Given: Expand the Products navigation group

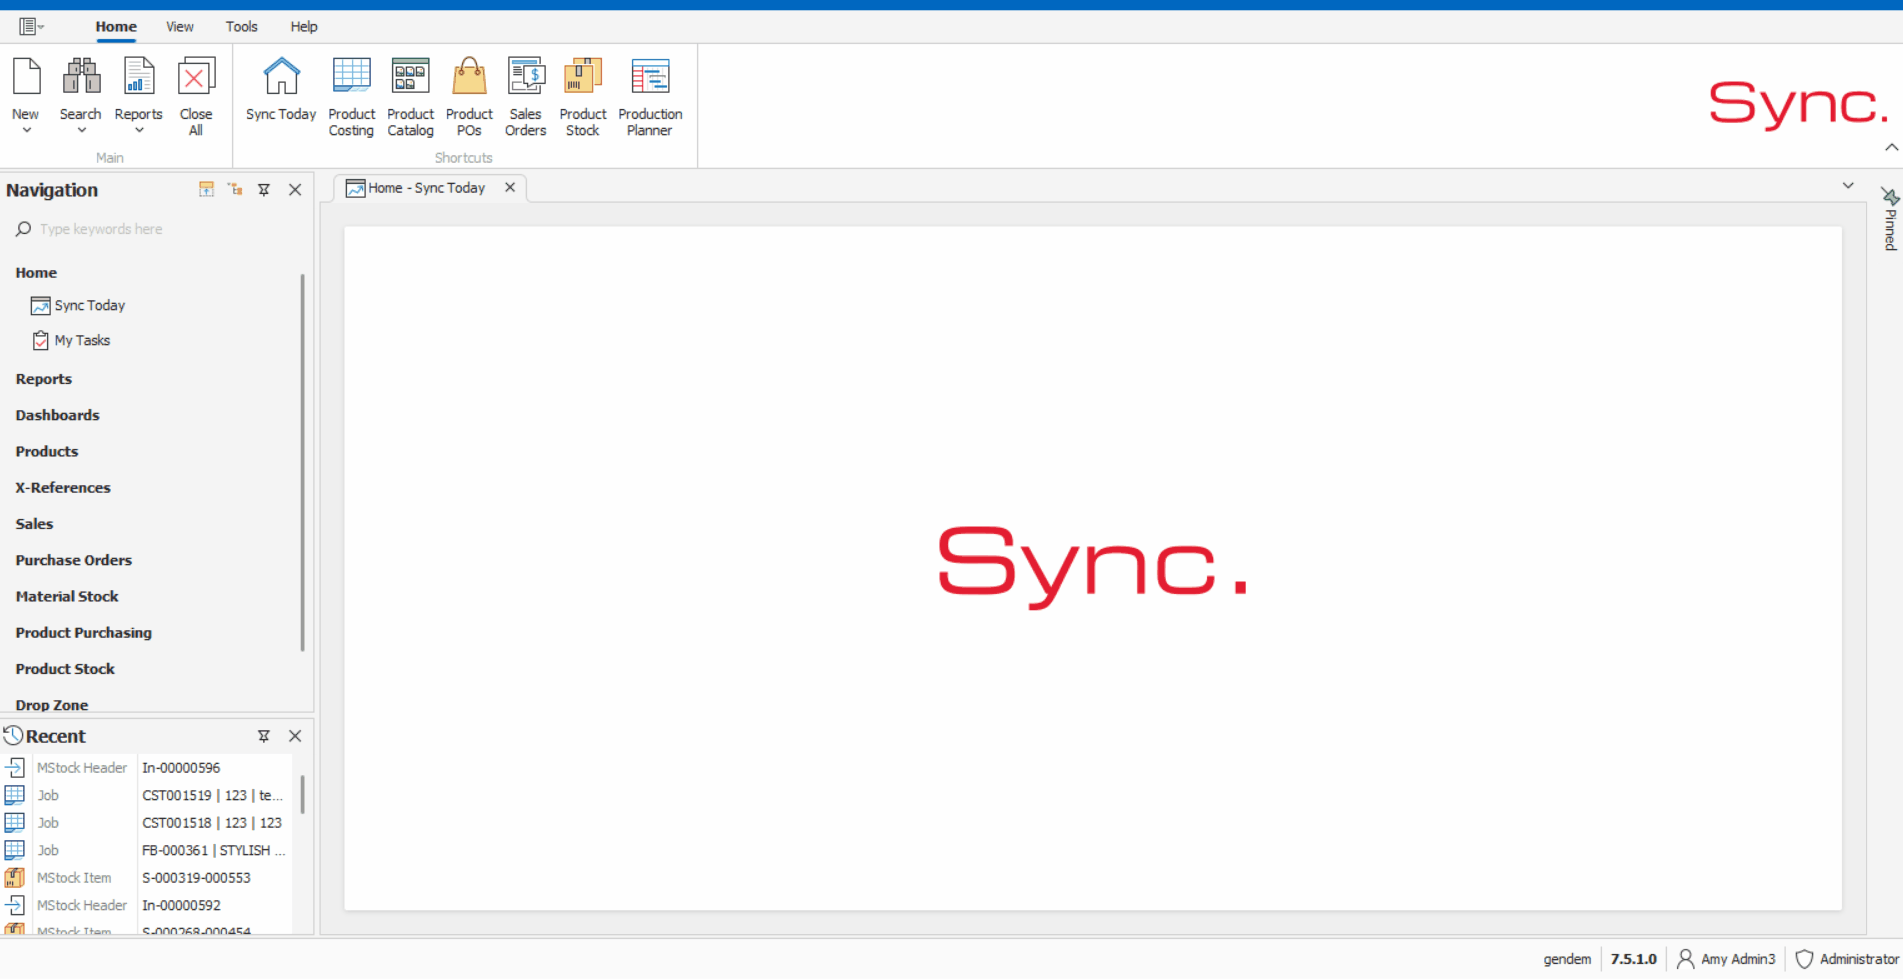Looking at the screenshot, I should point(47,452).
